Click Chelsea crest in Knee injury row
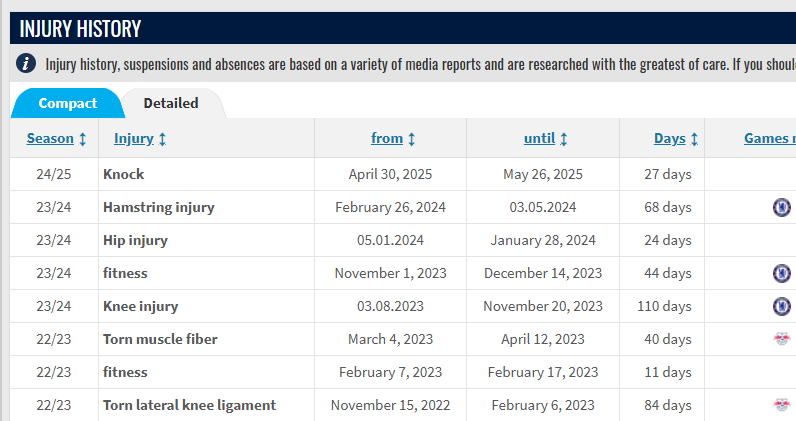The width and height of the screenshot is (796, 421). [782, 306]
